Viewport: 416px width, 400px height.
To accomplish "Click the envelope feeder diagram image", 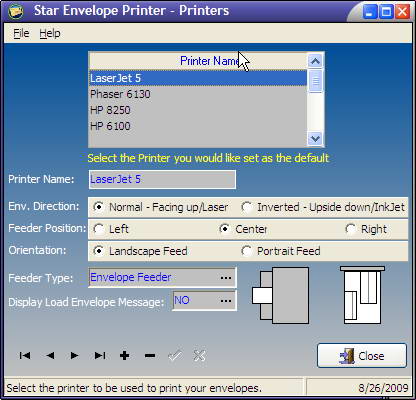I will 280,295.
